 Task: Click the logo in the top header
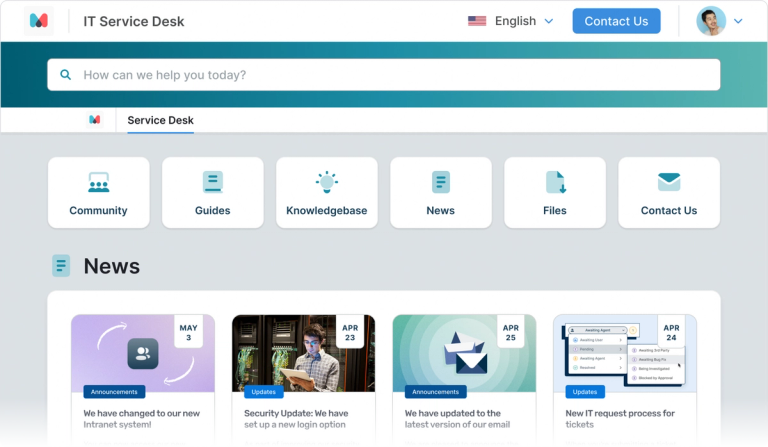38,21
